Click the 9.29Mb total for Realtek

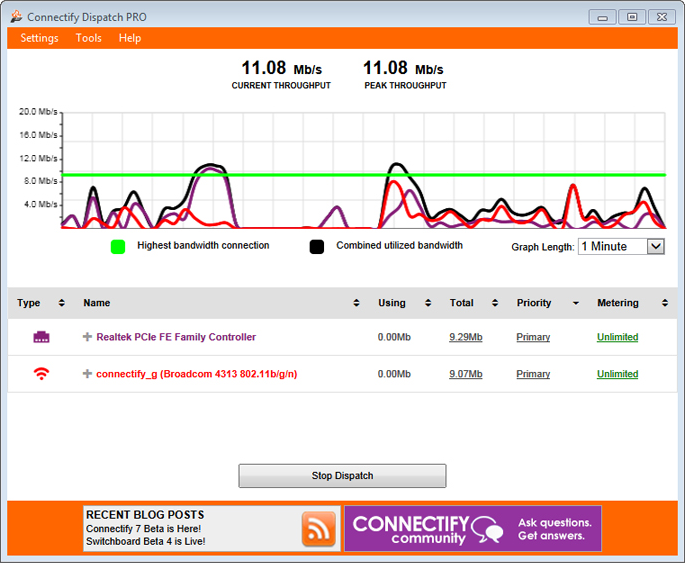(x=465, y=338)
